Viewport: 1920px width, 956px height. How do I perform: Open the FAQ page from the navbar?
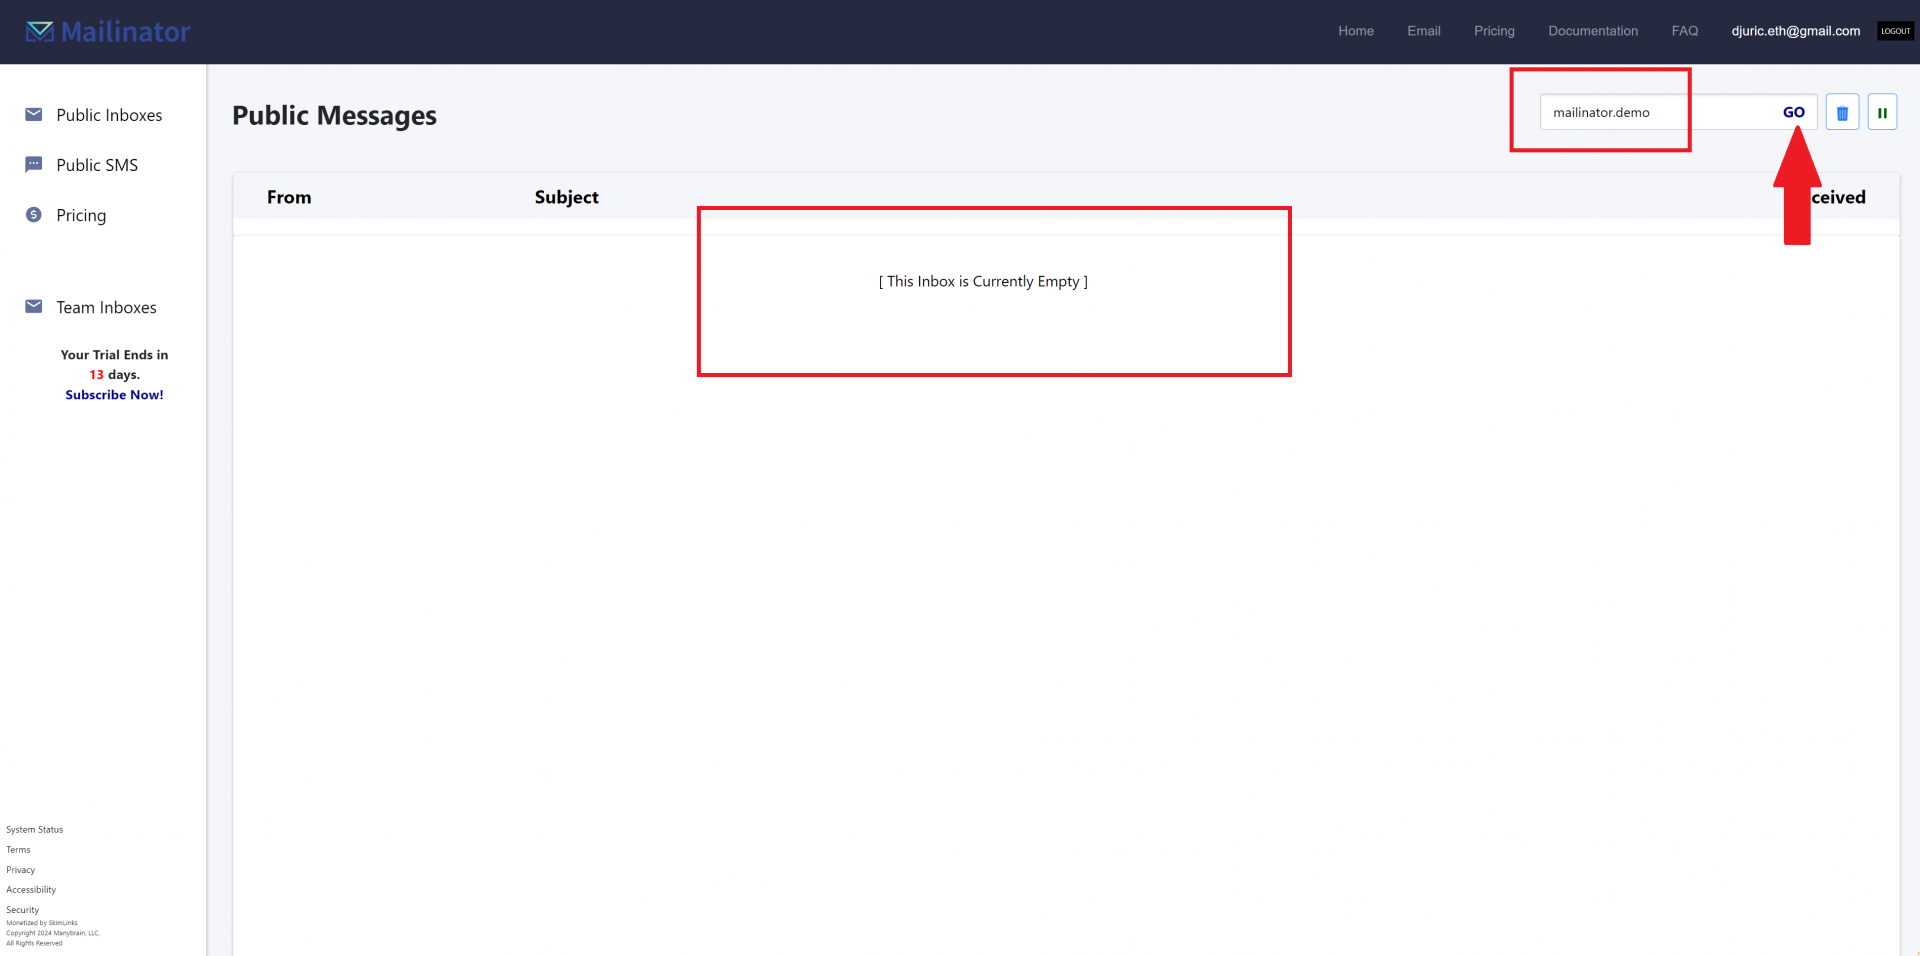[x=1684, y=30]
